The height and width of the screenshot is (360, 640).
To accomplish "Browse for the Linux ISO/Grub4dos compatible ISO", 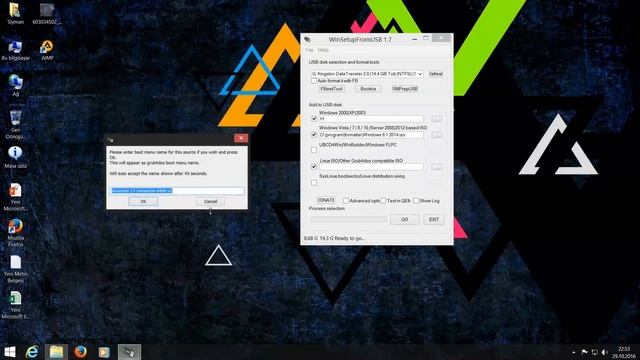I will pyautogui.click(x=436, y=167).
